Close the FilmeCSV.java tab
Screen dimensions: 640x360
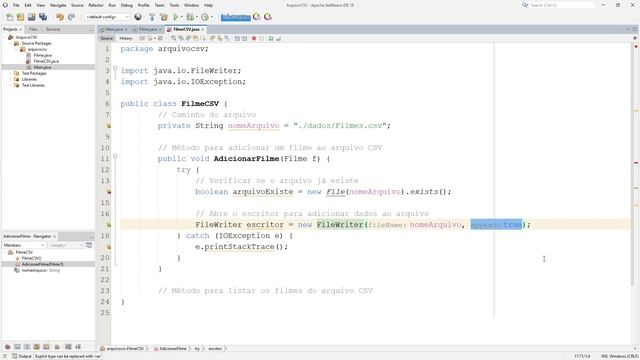tap(202, 29)
